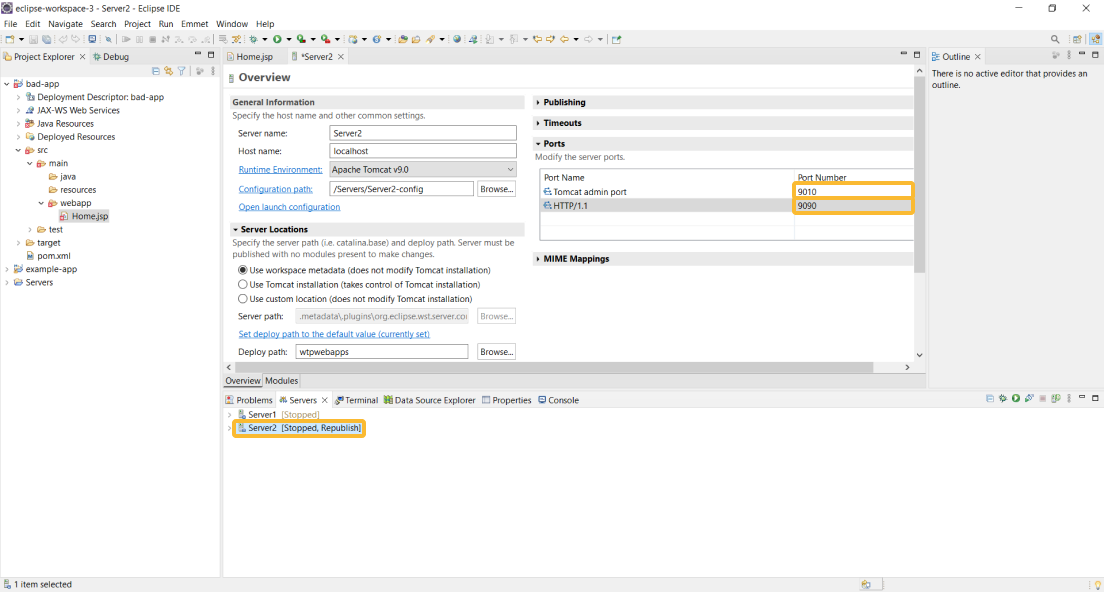Expand the example-app project
Image resolution: width=1104 pixels, height=592 pixels.
click(x=7, y=269)
